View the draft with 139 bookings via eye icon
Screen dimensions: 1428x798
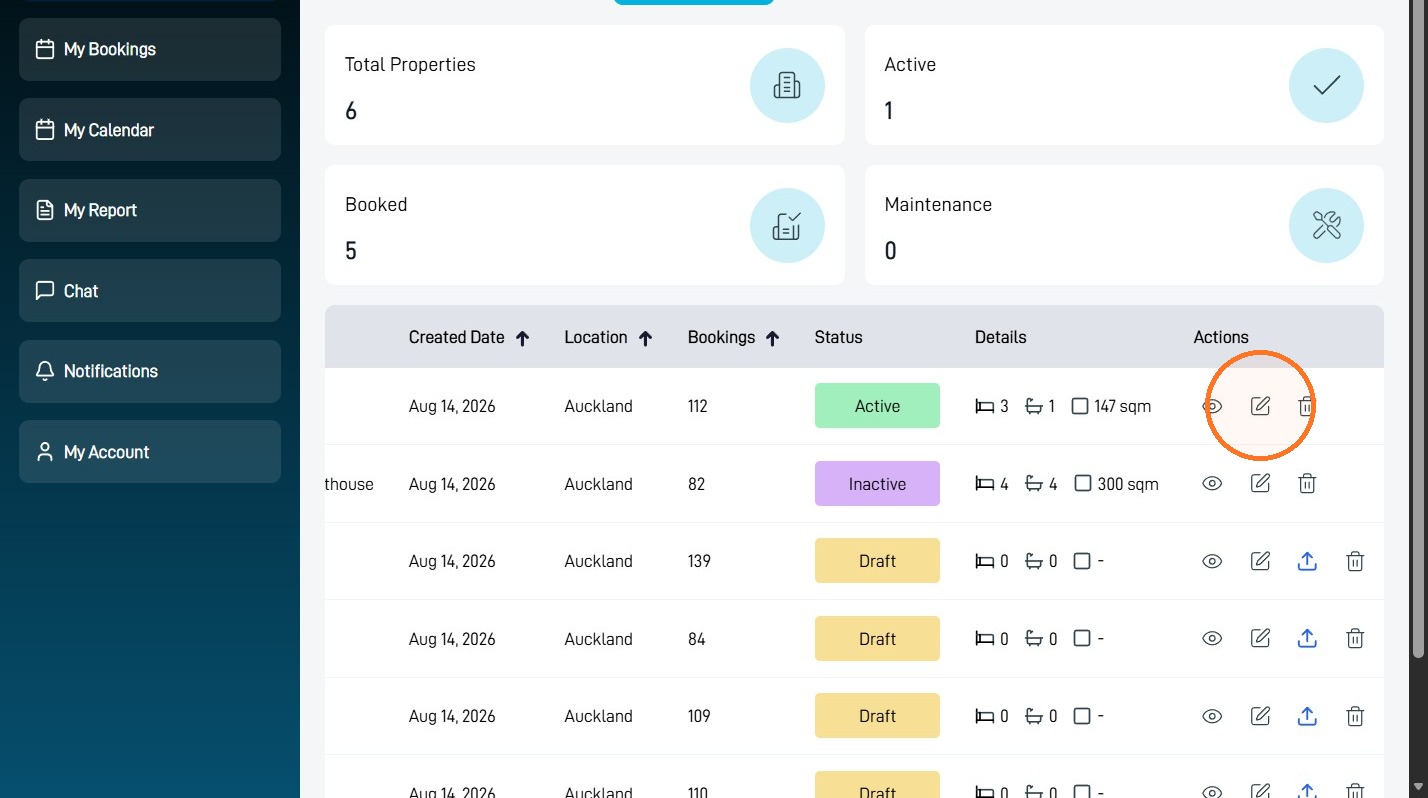pos(1212,561)
